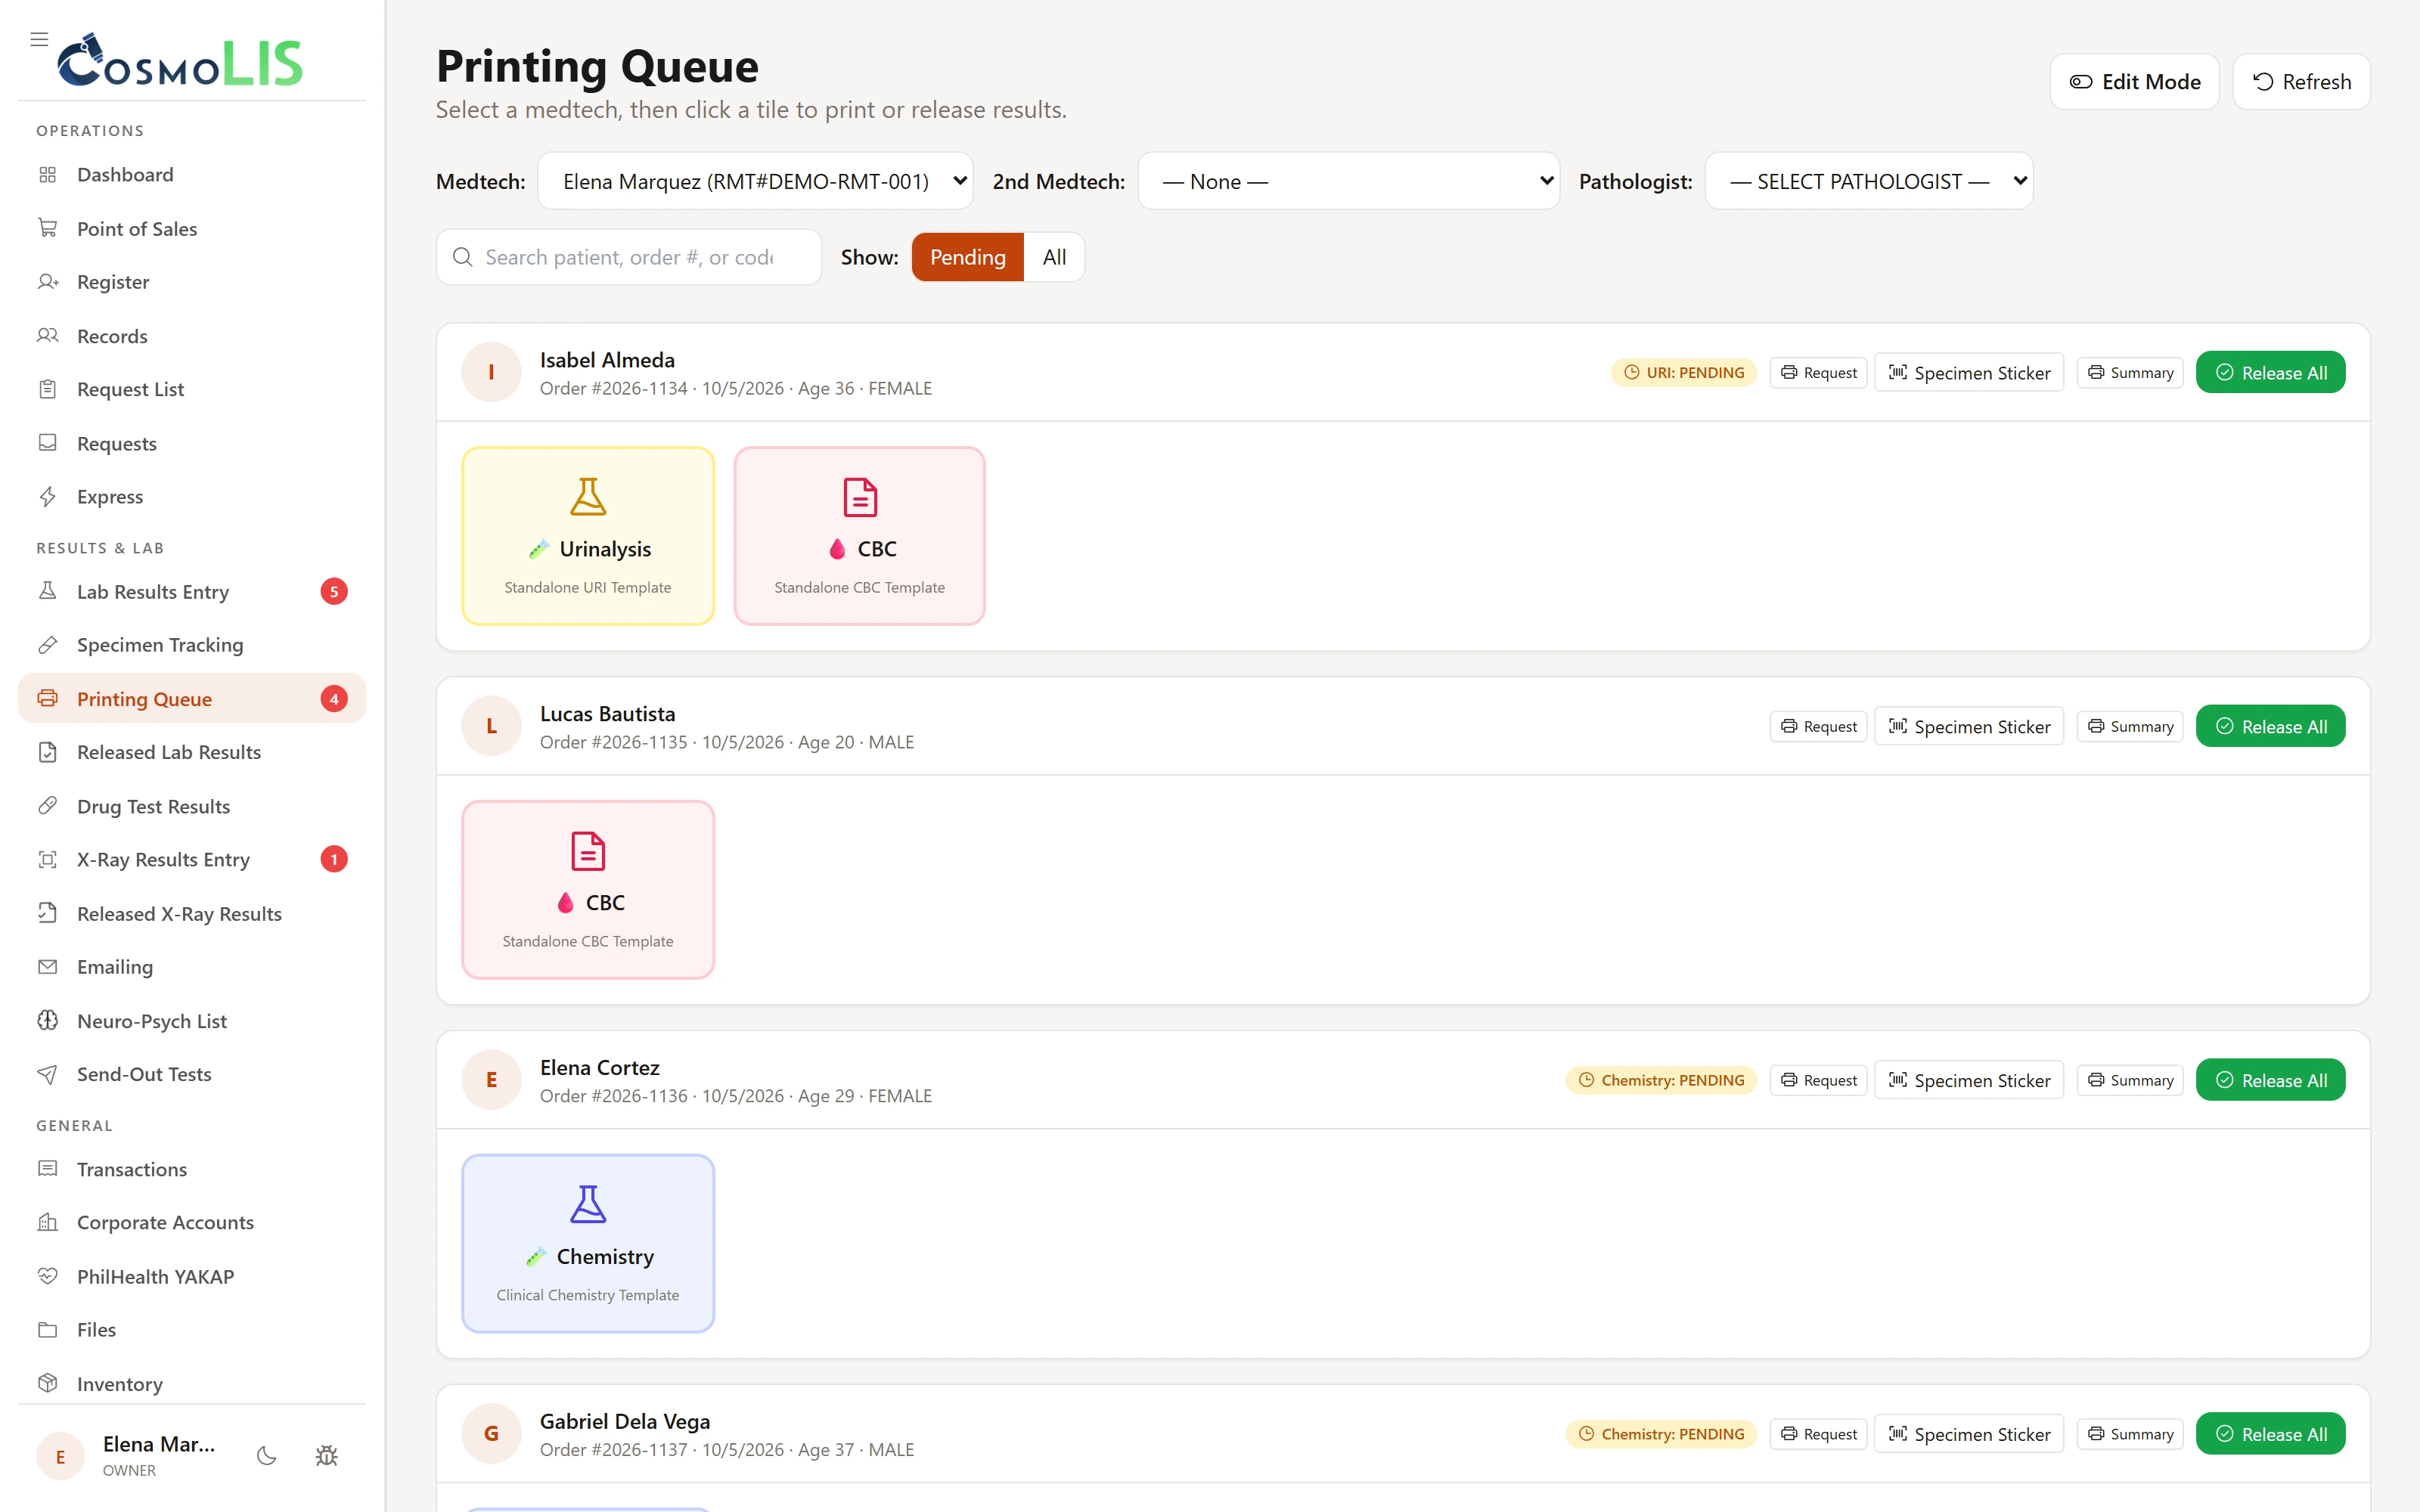Image resolution: width=2420 pixels, height=1512 pixels.
Task: Release All results for Elena Cortez
Action: [x=2270, y=1080]
